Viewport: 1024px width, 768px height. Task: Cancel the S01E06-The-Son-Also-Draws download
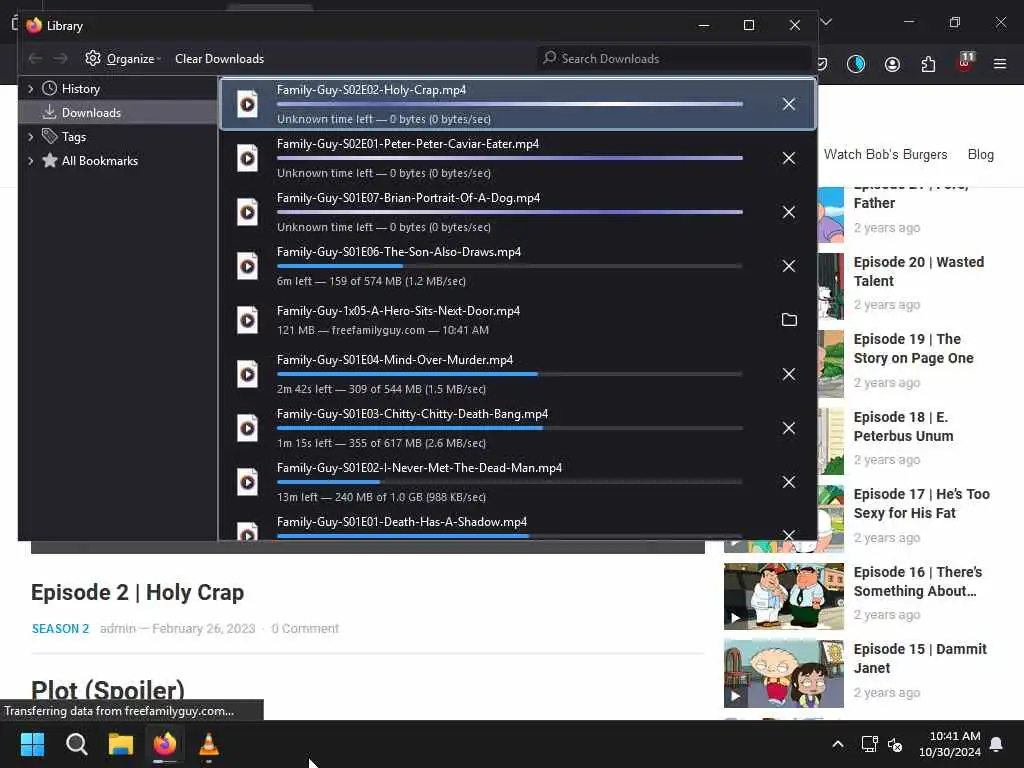coord(789,266)
